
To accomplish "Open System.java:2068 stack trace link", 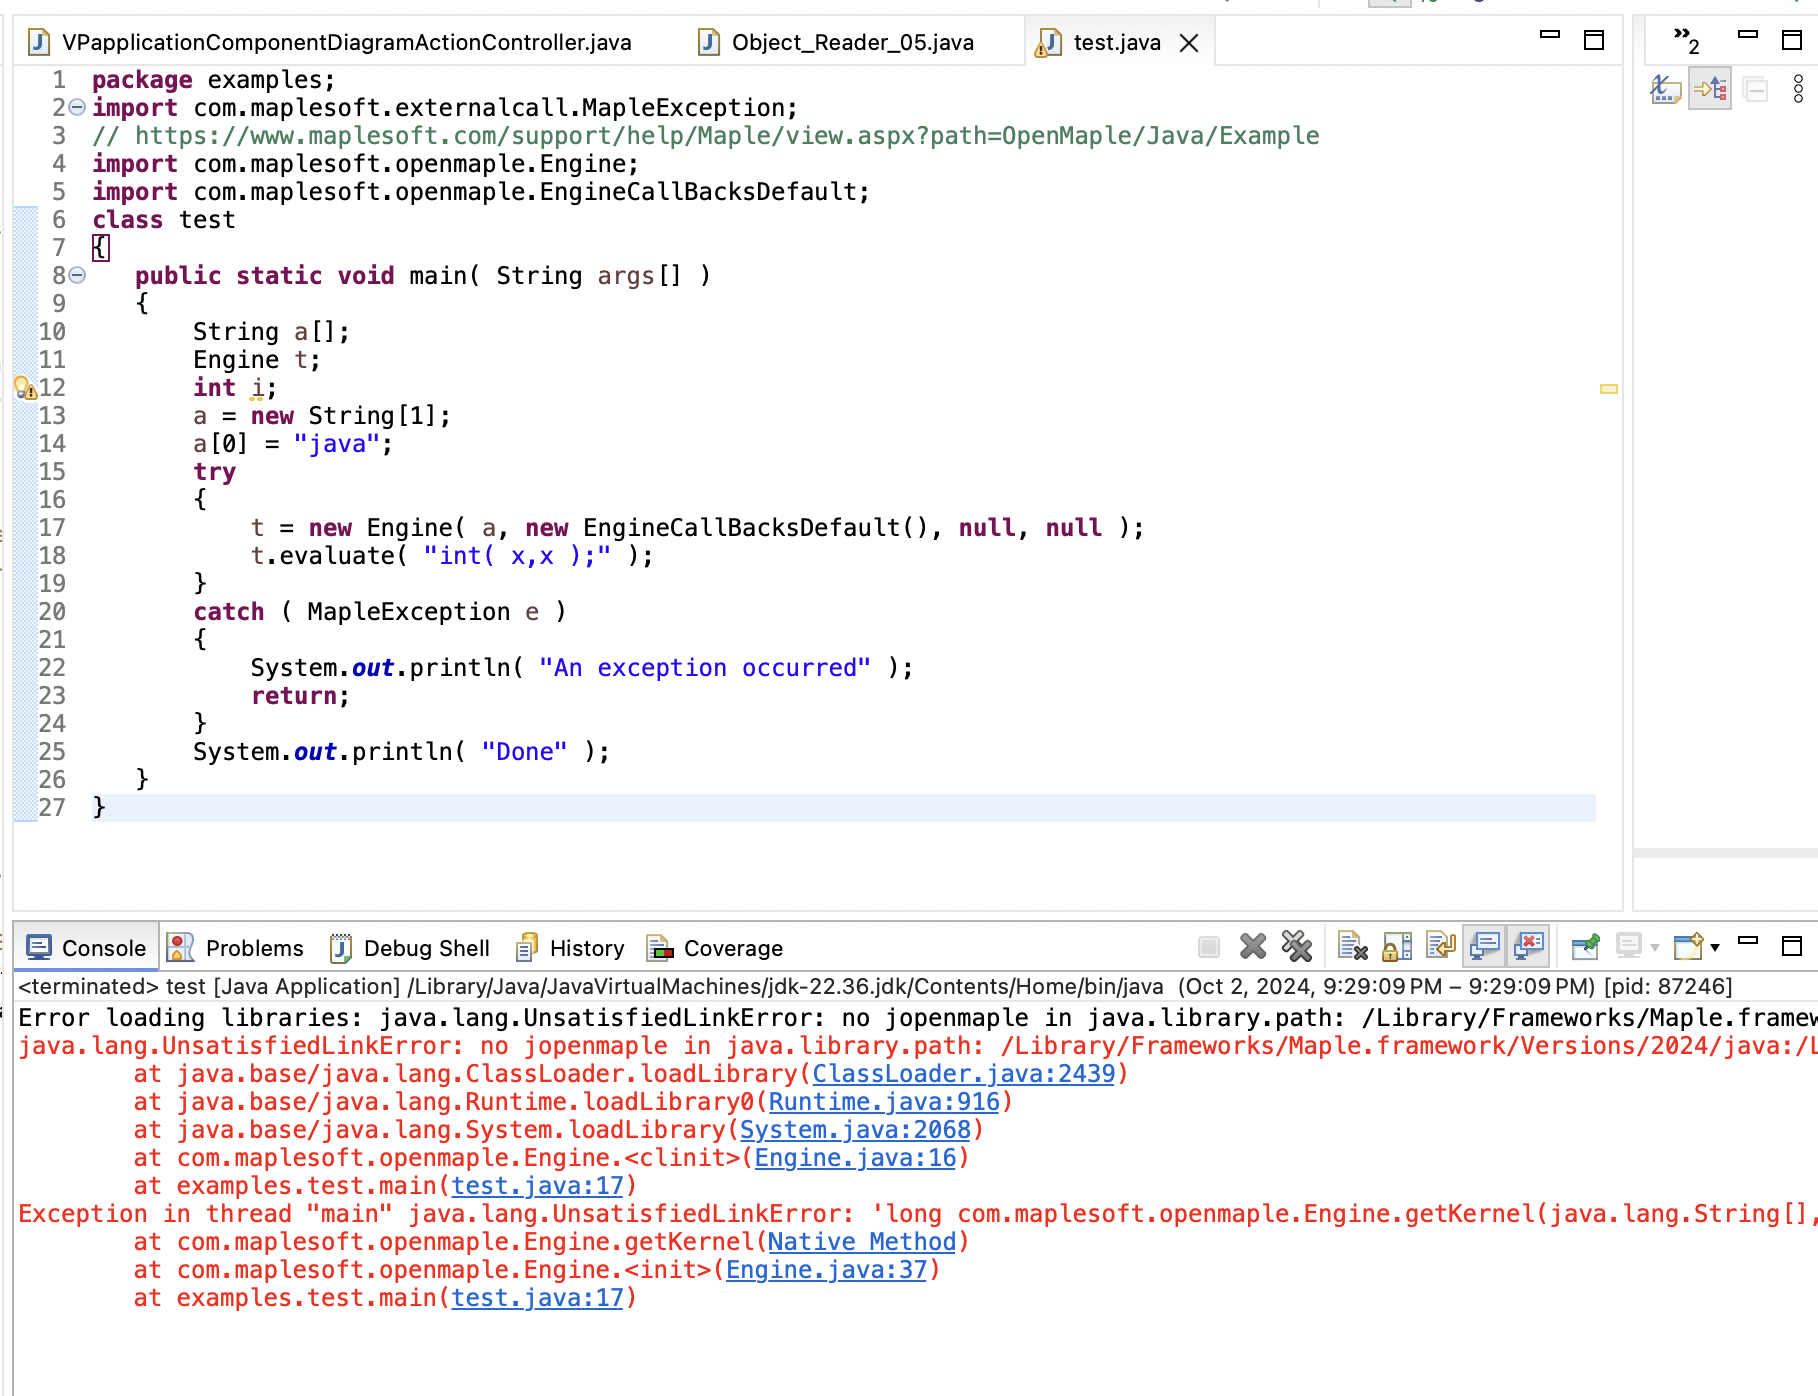I will [855, 1130].
